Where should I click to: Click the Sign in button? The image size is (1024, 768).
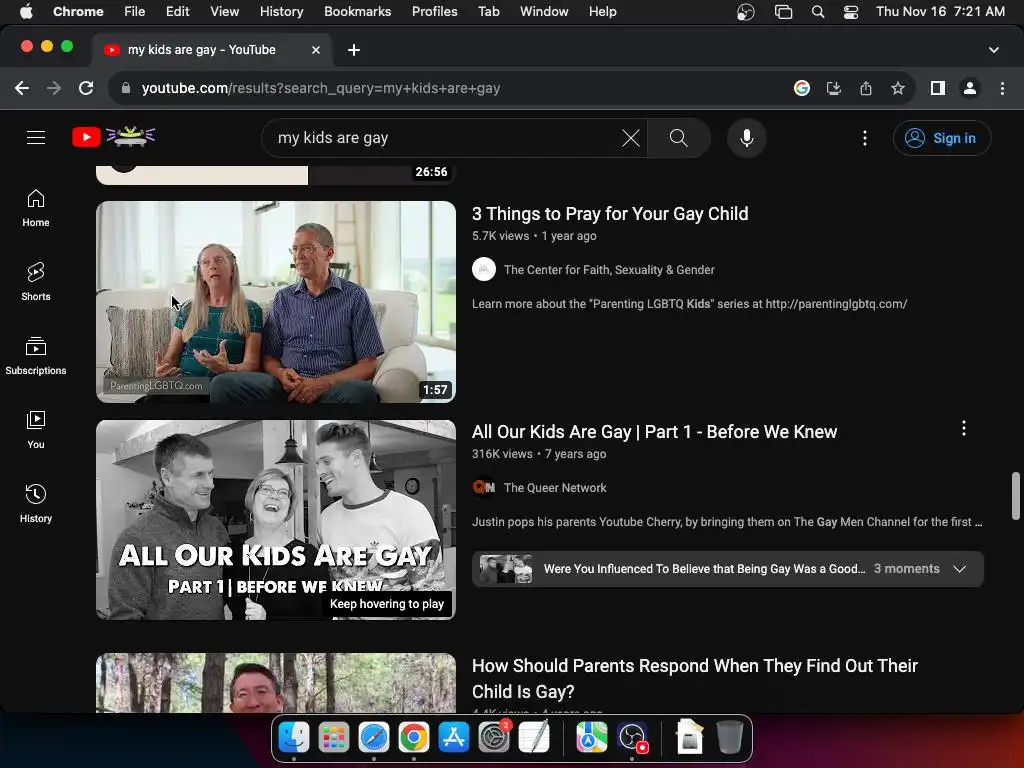(x=942, y=138)
